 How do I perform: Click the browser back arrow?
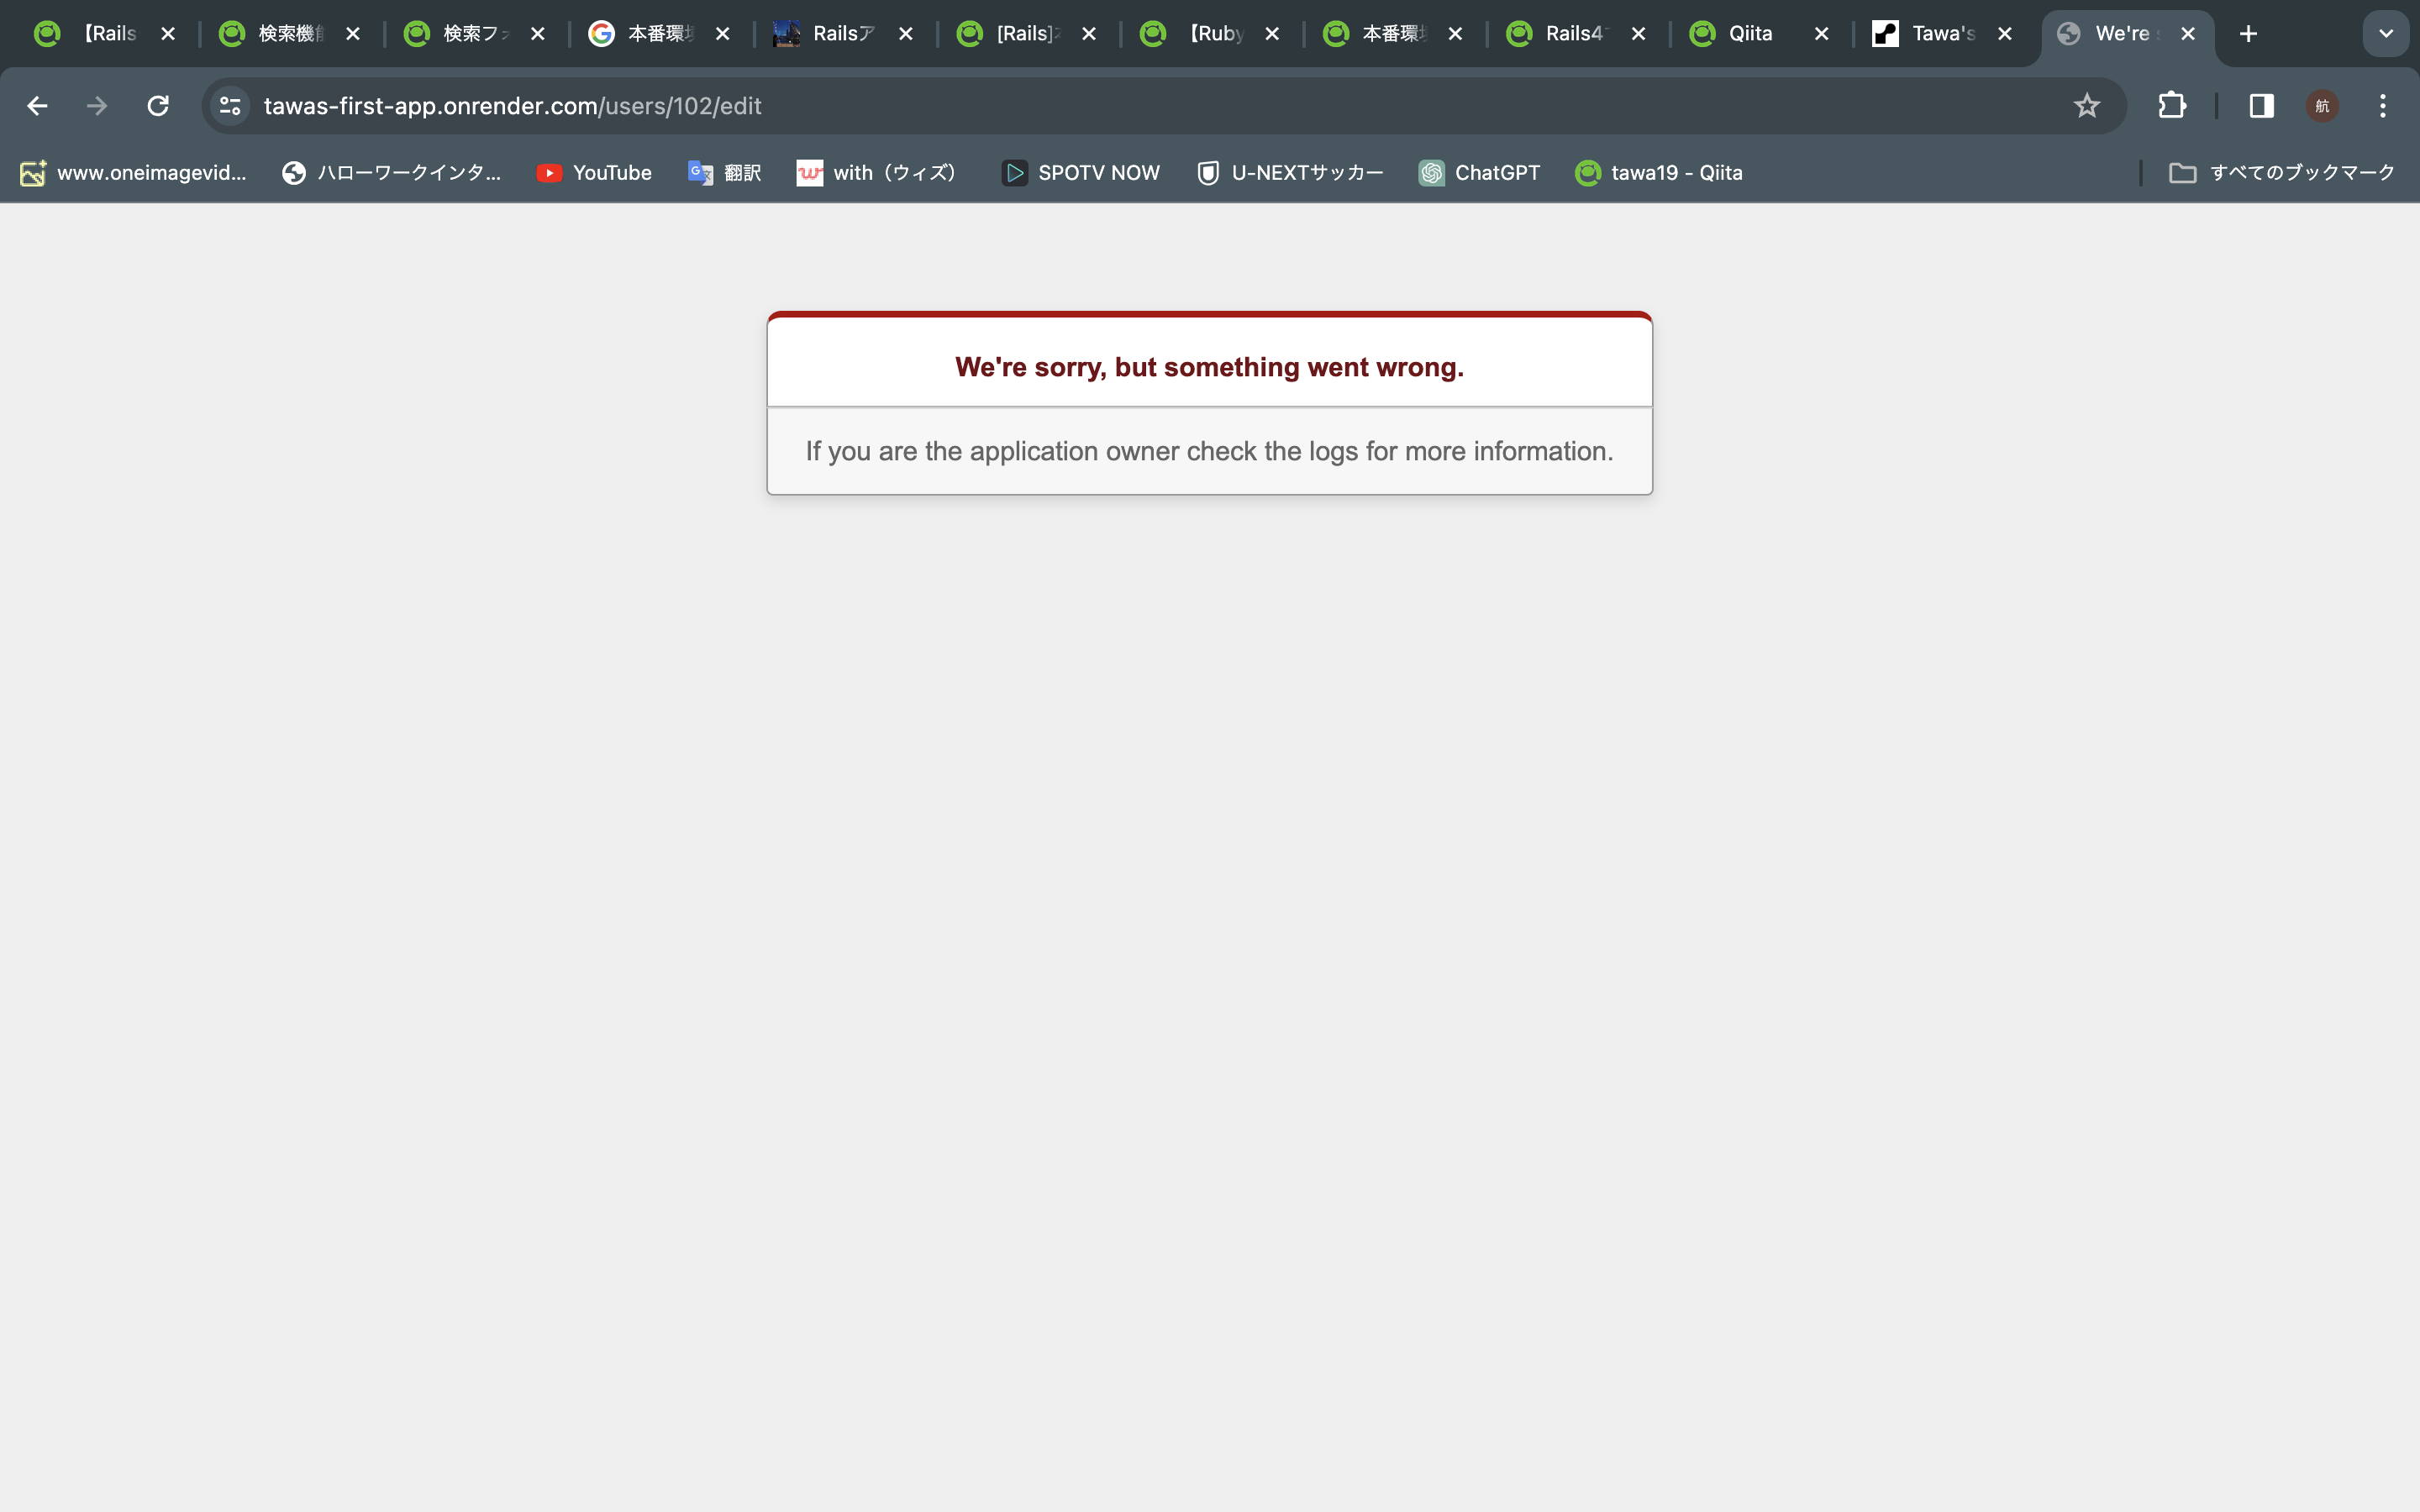tap(37, 106)
